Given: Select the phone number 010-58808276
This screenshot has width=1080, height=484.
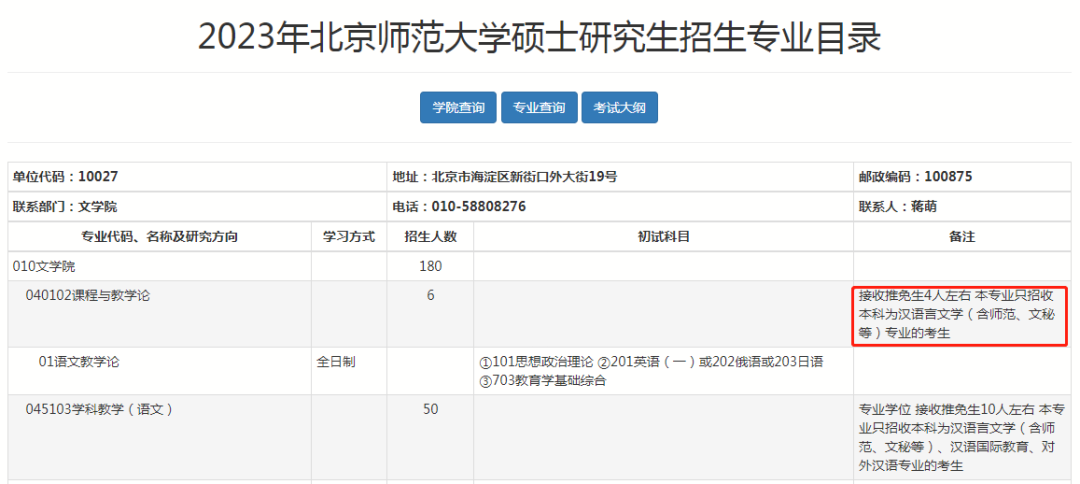Looking at the screenshot, I should [x=479, y=207].
